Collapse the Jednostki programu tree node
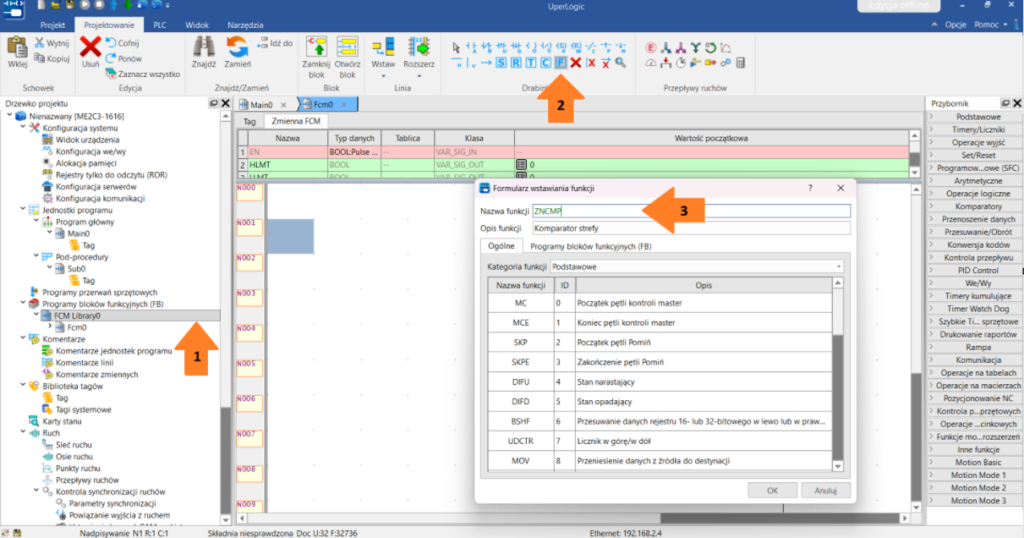 23,210
